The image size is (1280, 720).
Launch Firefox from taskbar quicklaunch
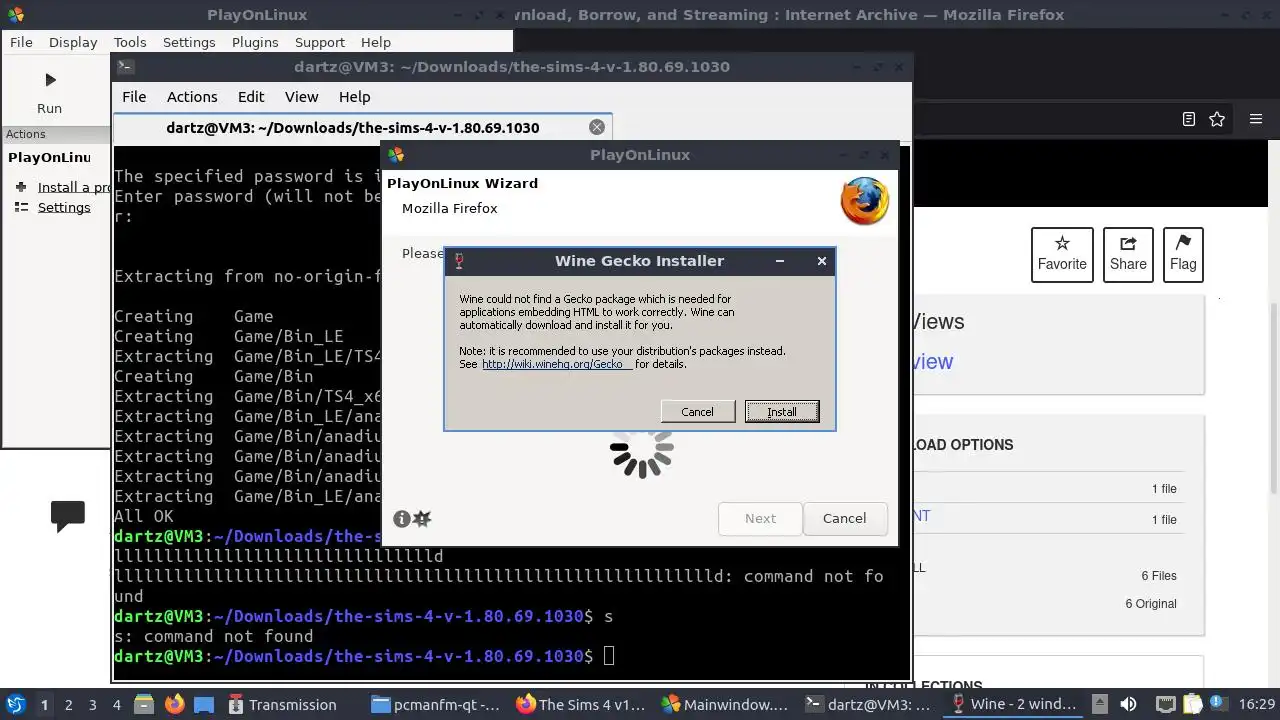(x=174, y=704)
